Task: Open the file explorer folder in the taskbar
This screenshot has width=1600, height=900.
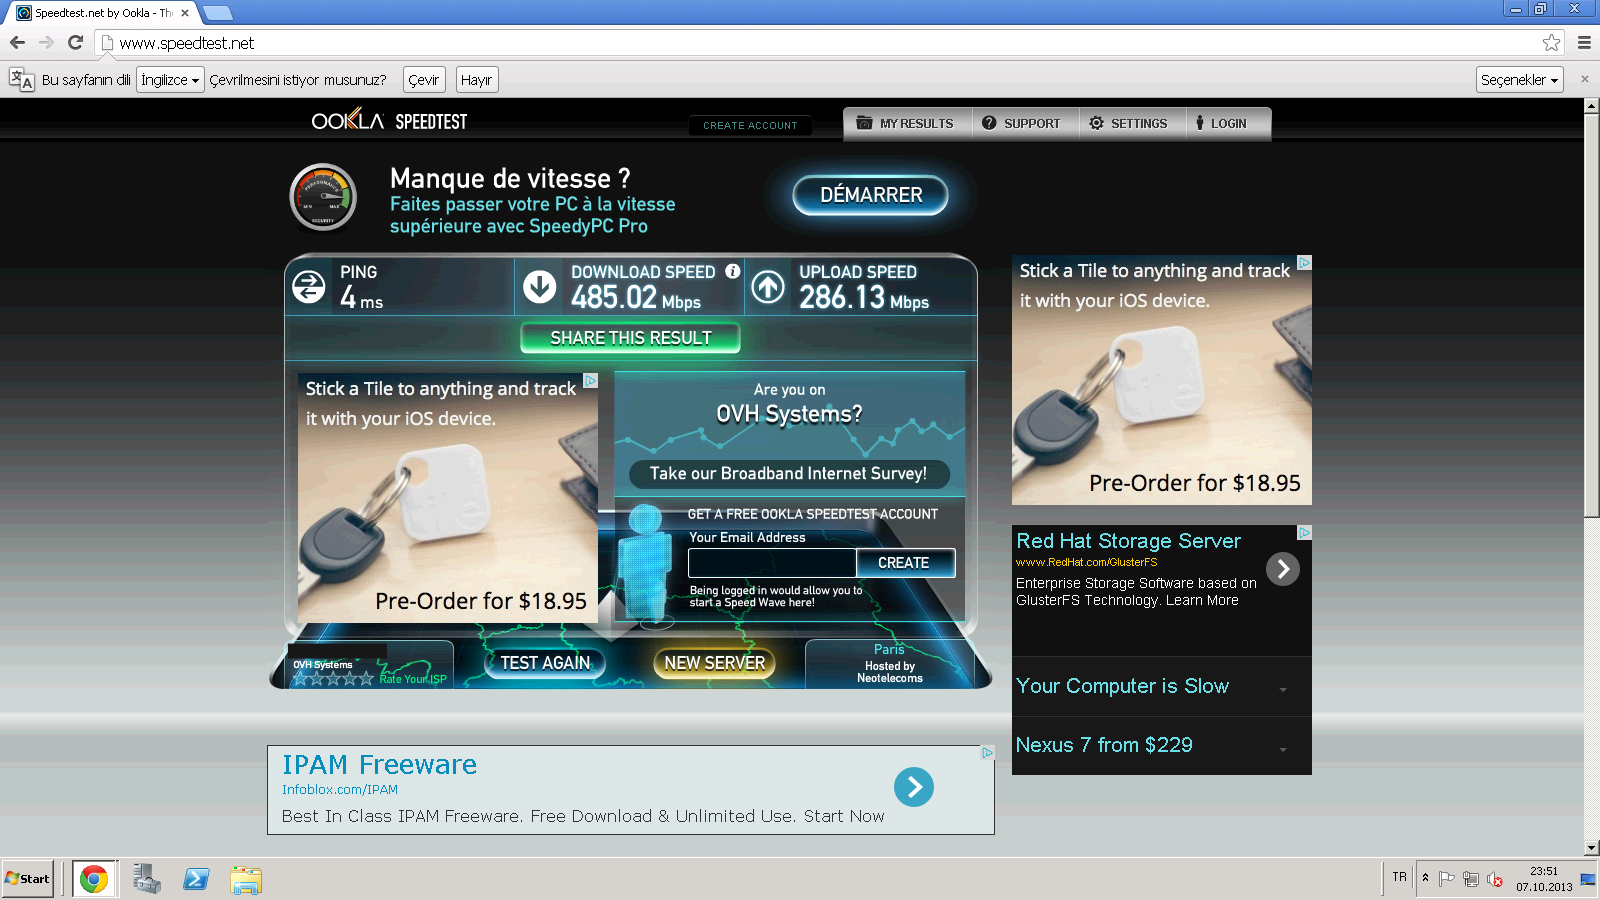Action: pos(245,879)
